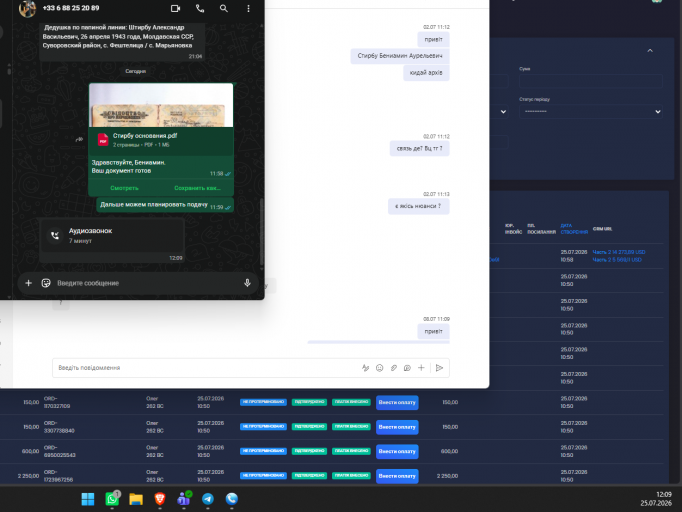Image resolution: width=682 pixels, height=512 pixels.
Task: Send the message with the arrow icon
Action: (439, 368)
